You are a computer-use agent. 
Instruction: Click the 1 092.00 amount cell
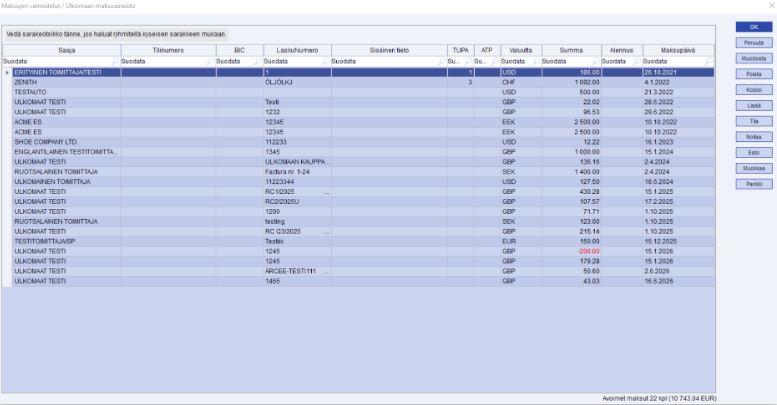(x=571, y=82)
